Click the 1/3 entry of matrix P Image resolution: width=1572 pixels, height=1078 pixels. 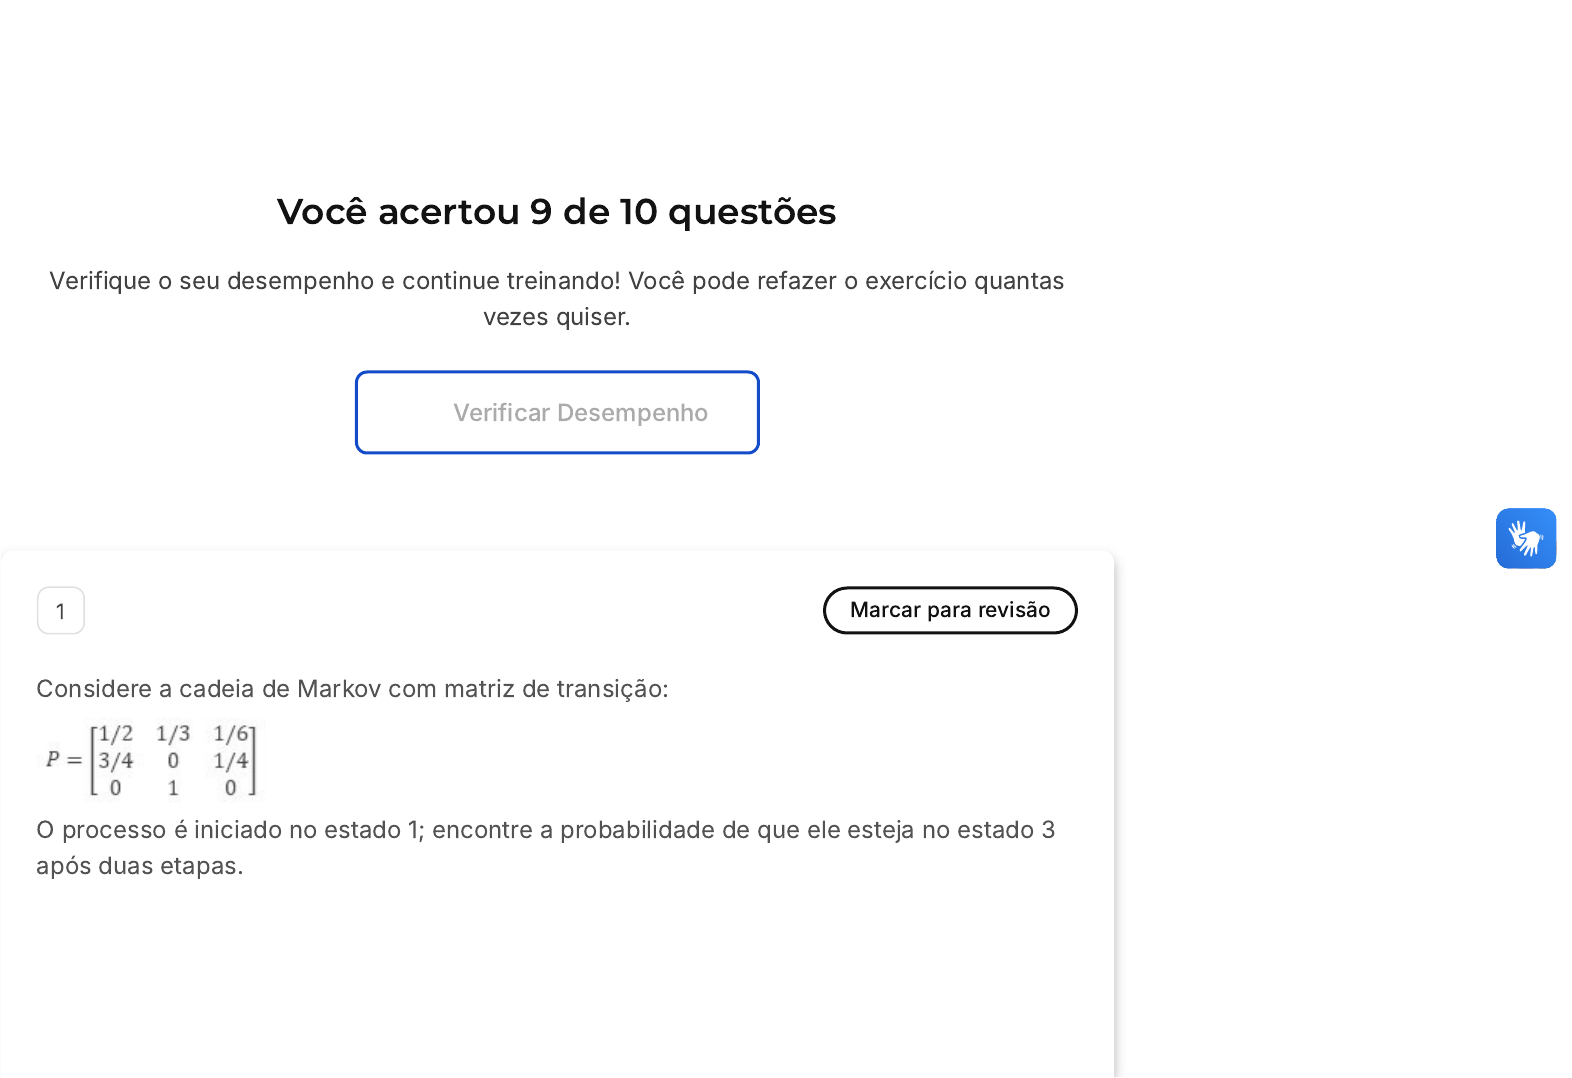pyautogui.click(x=173, y=734)
